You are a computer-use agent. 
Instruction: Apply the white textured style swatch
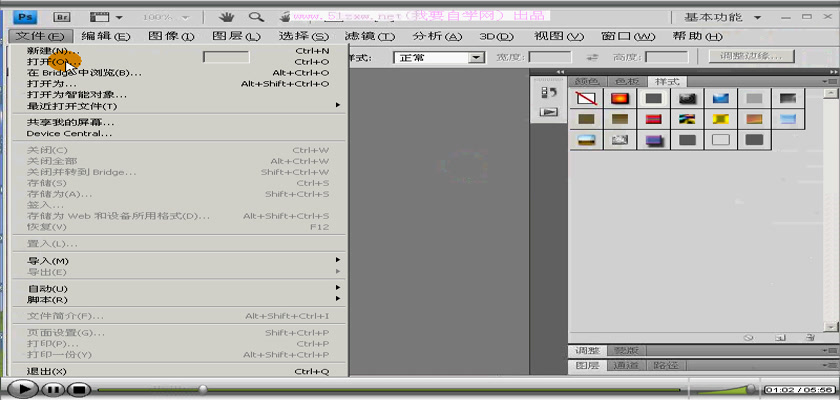[620, 140]
